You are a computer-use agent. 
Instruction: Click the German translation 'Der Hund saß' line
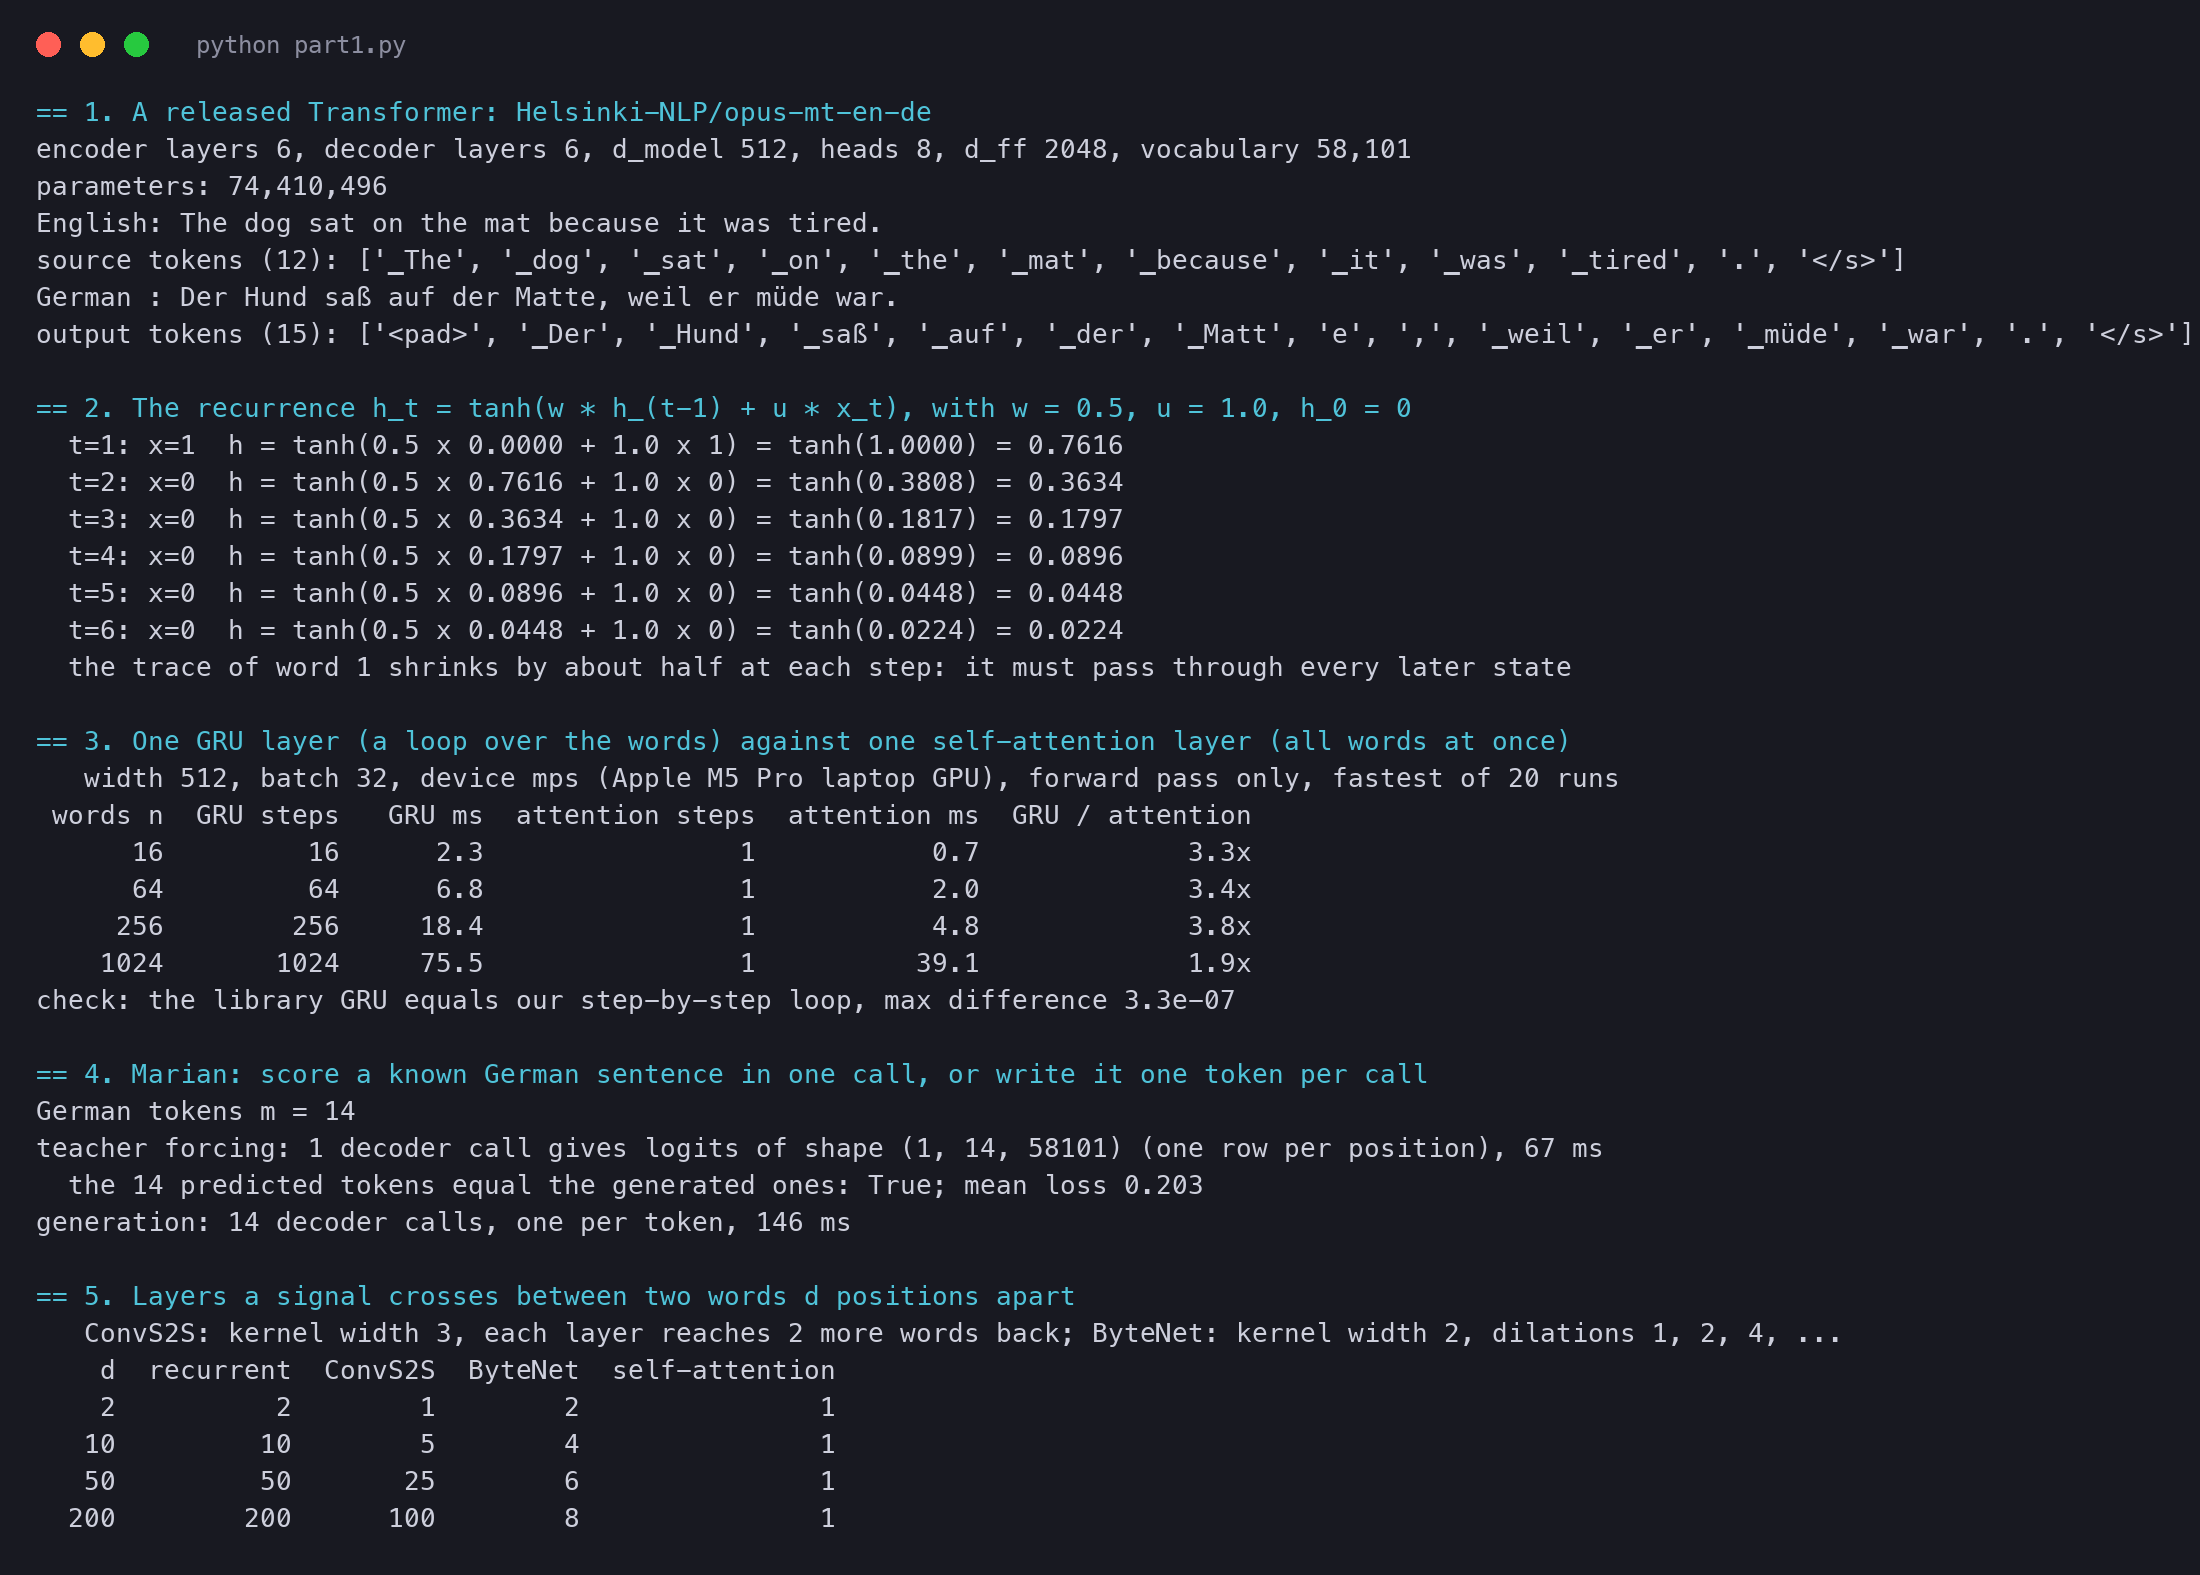(x=467, y=297)
